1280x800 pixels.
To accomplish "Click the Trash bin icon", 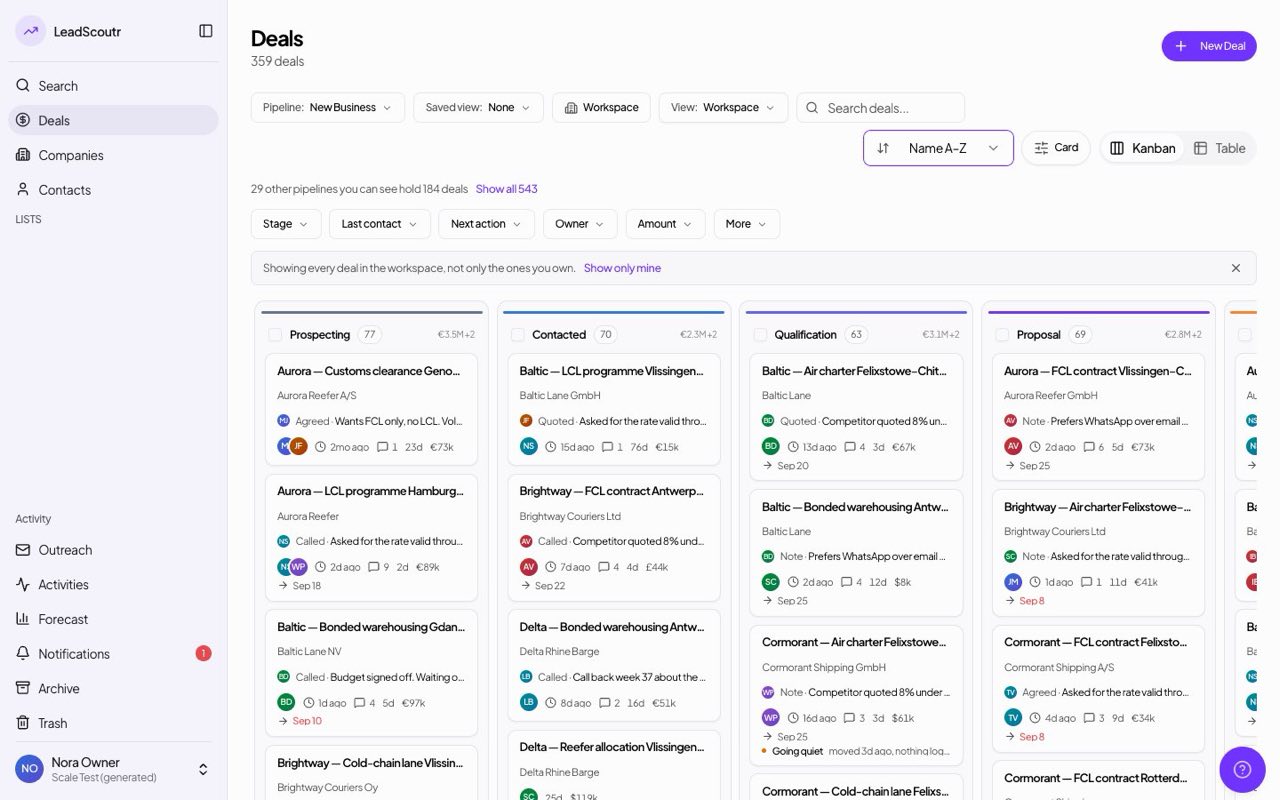I will (23, 722).
